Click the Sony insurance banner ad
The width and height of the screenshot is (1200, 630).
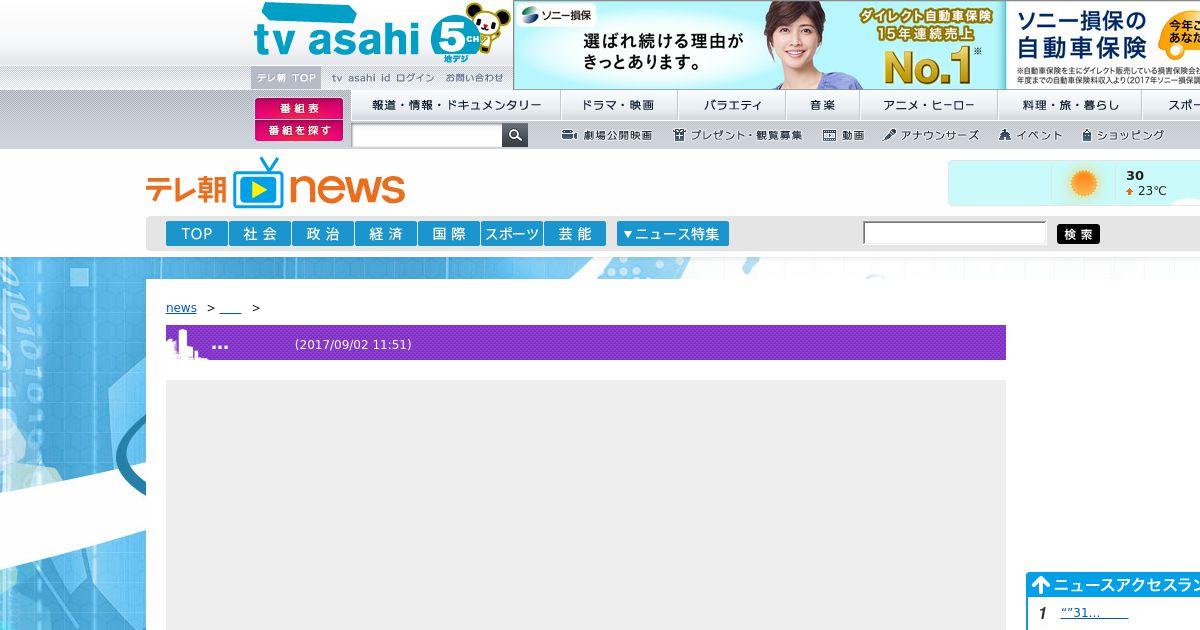(857, 45)
